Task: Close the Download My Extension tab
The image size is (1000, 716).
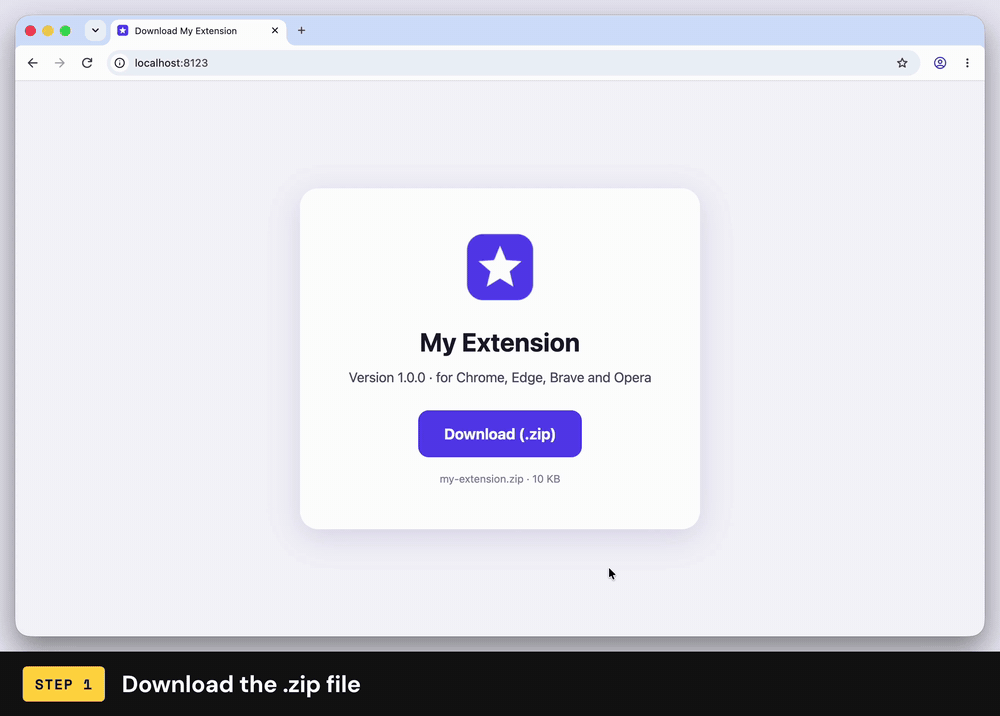Action: click(x=275, y=30)
